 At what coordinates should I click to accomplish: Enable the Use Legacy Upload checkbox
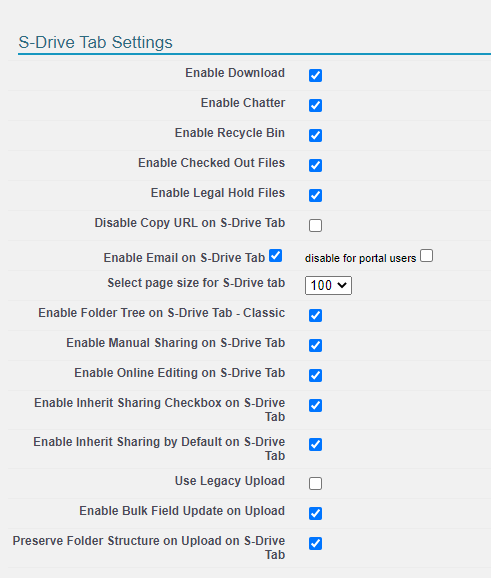[x=315, y=483]
